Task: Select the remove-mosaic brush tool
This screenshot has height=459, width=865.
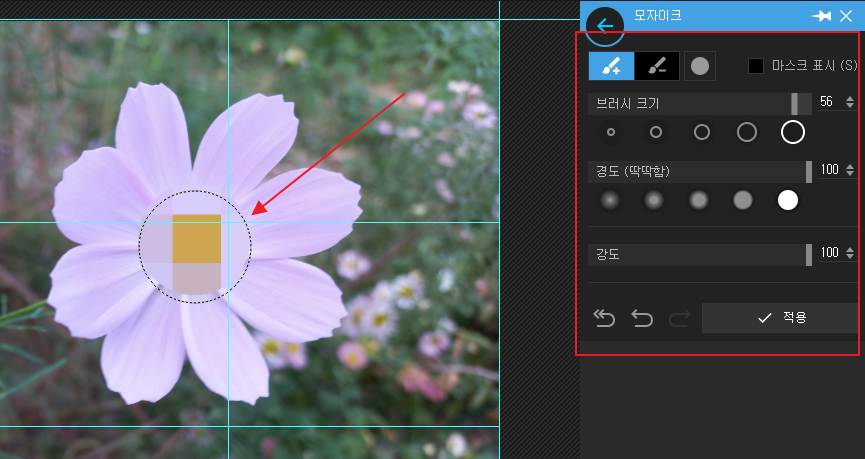Action: [656, 66]
